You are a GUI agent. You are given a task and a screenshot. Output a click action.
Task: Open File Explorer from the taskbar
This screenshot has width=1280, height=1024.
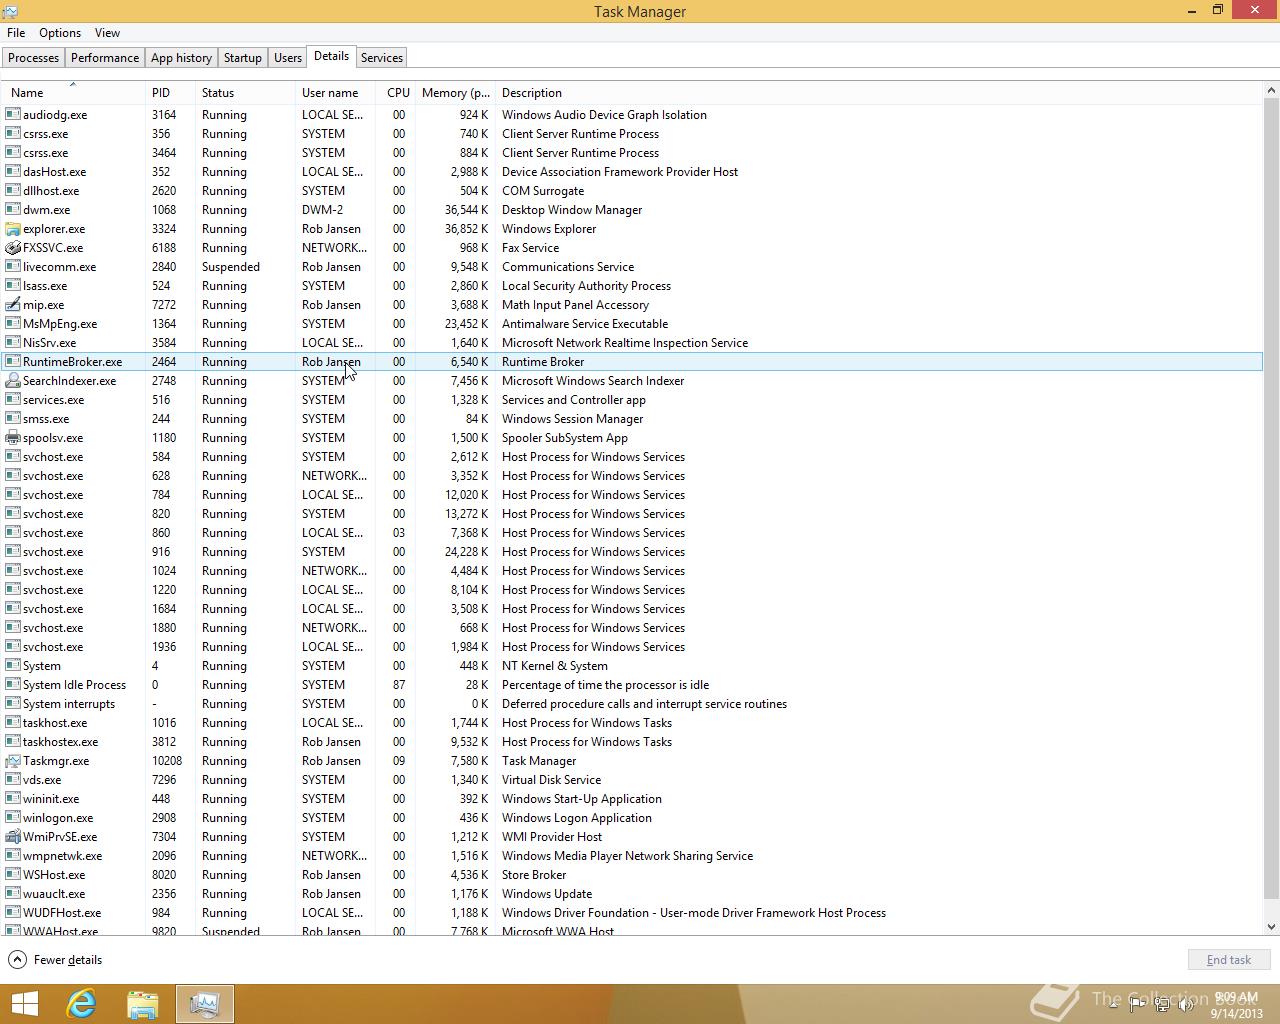tap(143, 1004)
